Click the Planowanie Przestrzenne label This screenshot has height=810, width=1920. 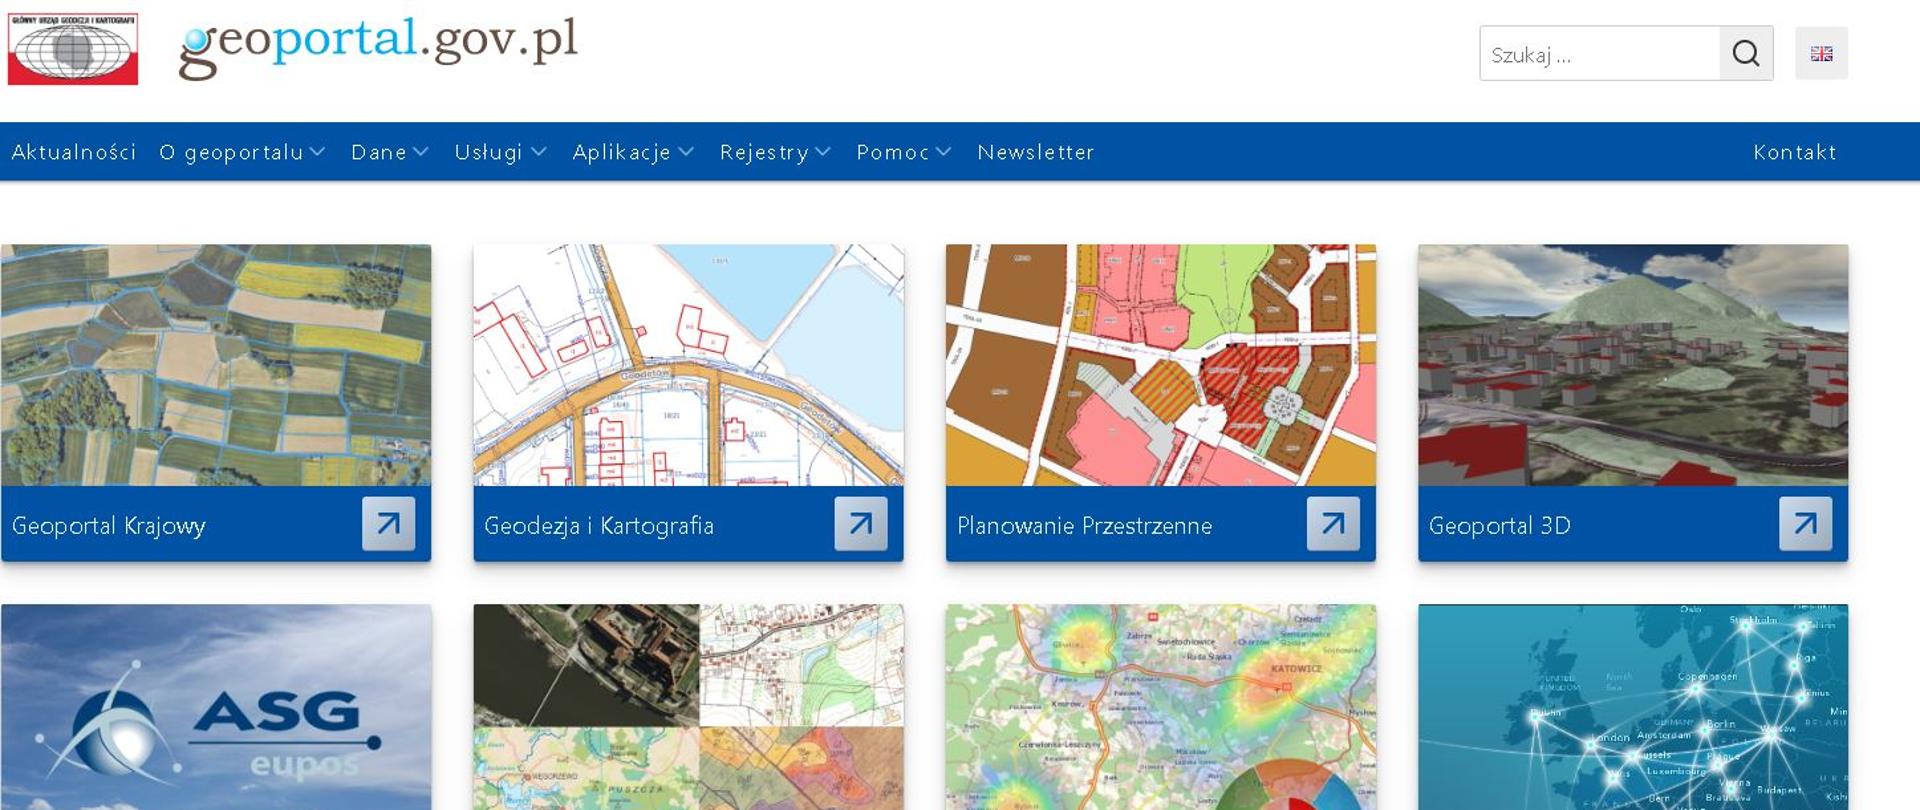coord(1084,526)
